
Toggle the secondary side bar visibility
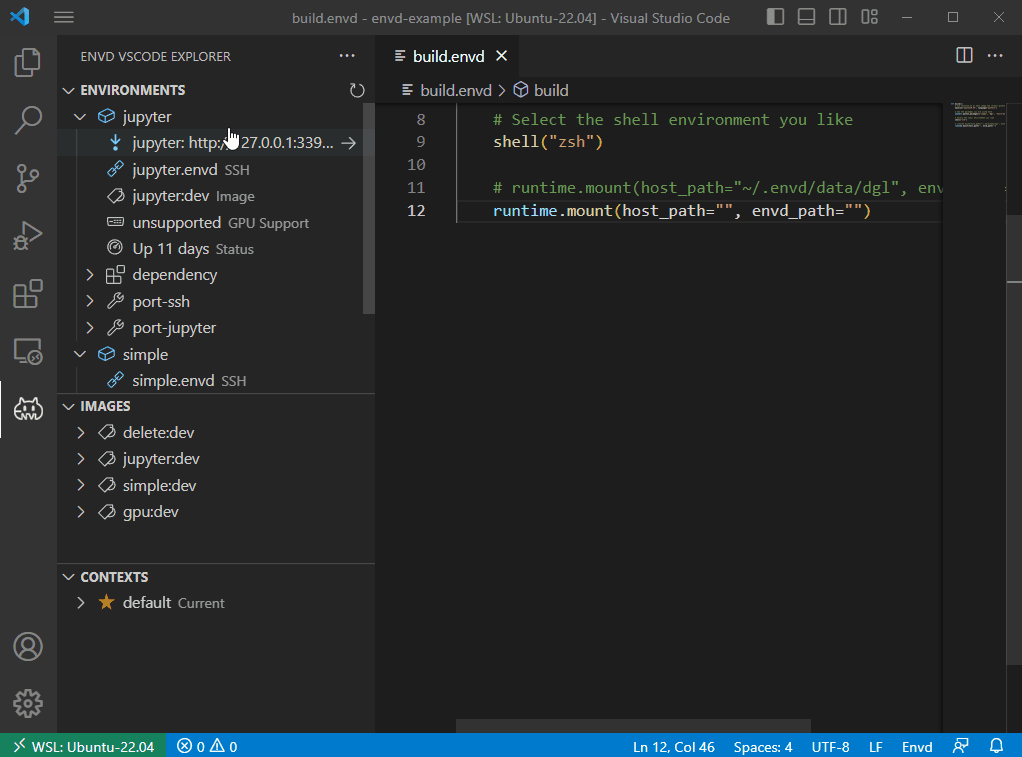(838, 17)
